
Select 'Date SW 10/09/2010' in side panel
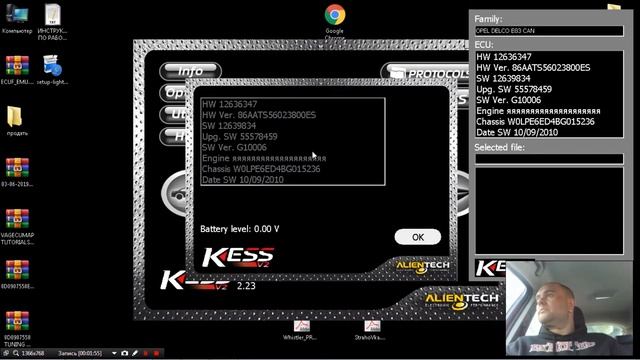[x=517, y=132]
